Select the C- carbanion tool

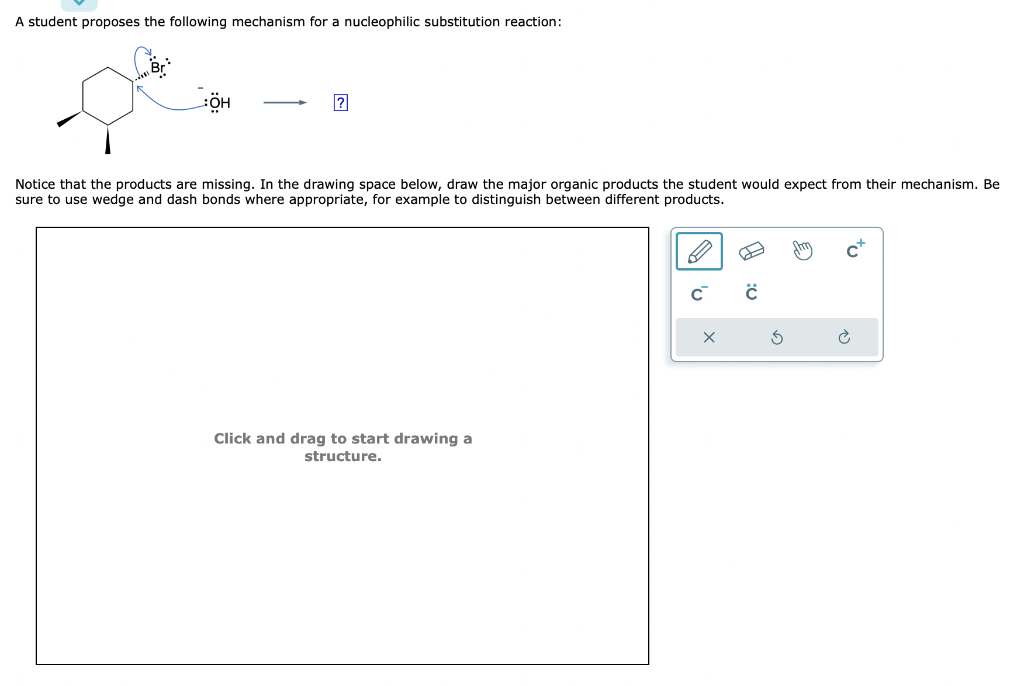tap(697, 292)
